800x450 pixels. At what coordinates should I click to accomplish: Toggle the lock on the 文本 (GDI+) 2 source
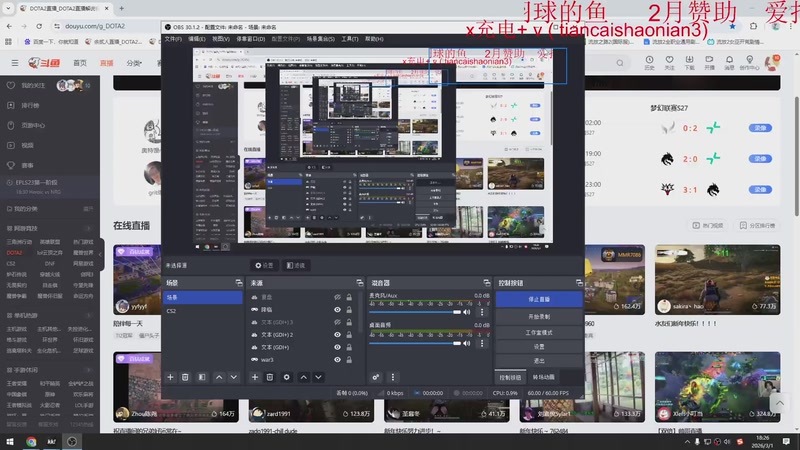point(349,335)
